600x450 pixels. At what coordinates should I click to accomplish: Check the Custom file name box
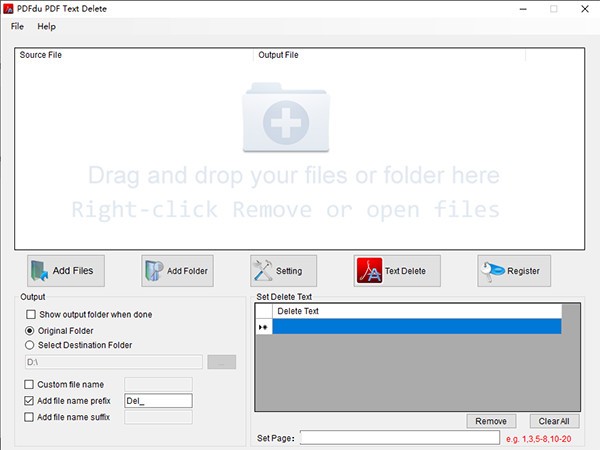pos(29,384)
